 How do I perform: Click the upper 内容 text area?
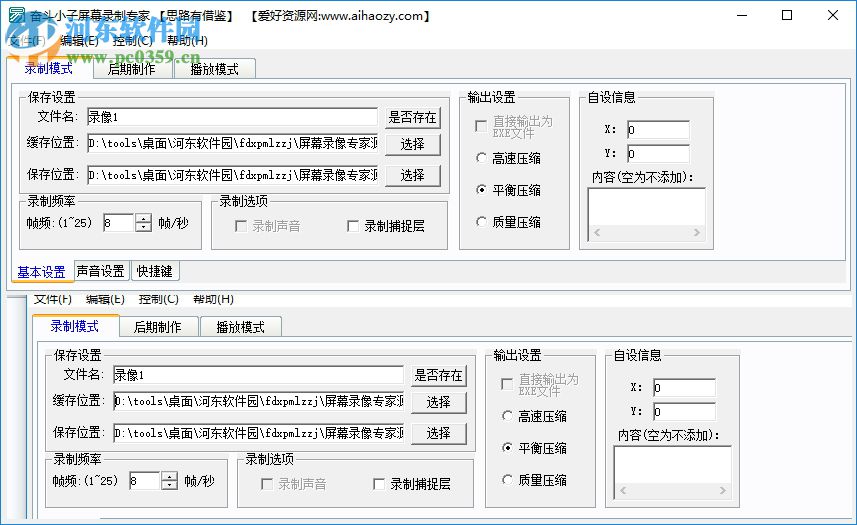pyautogui.click(x=646, y=208)
